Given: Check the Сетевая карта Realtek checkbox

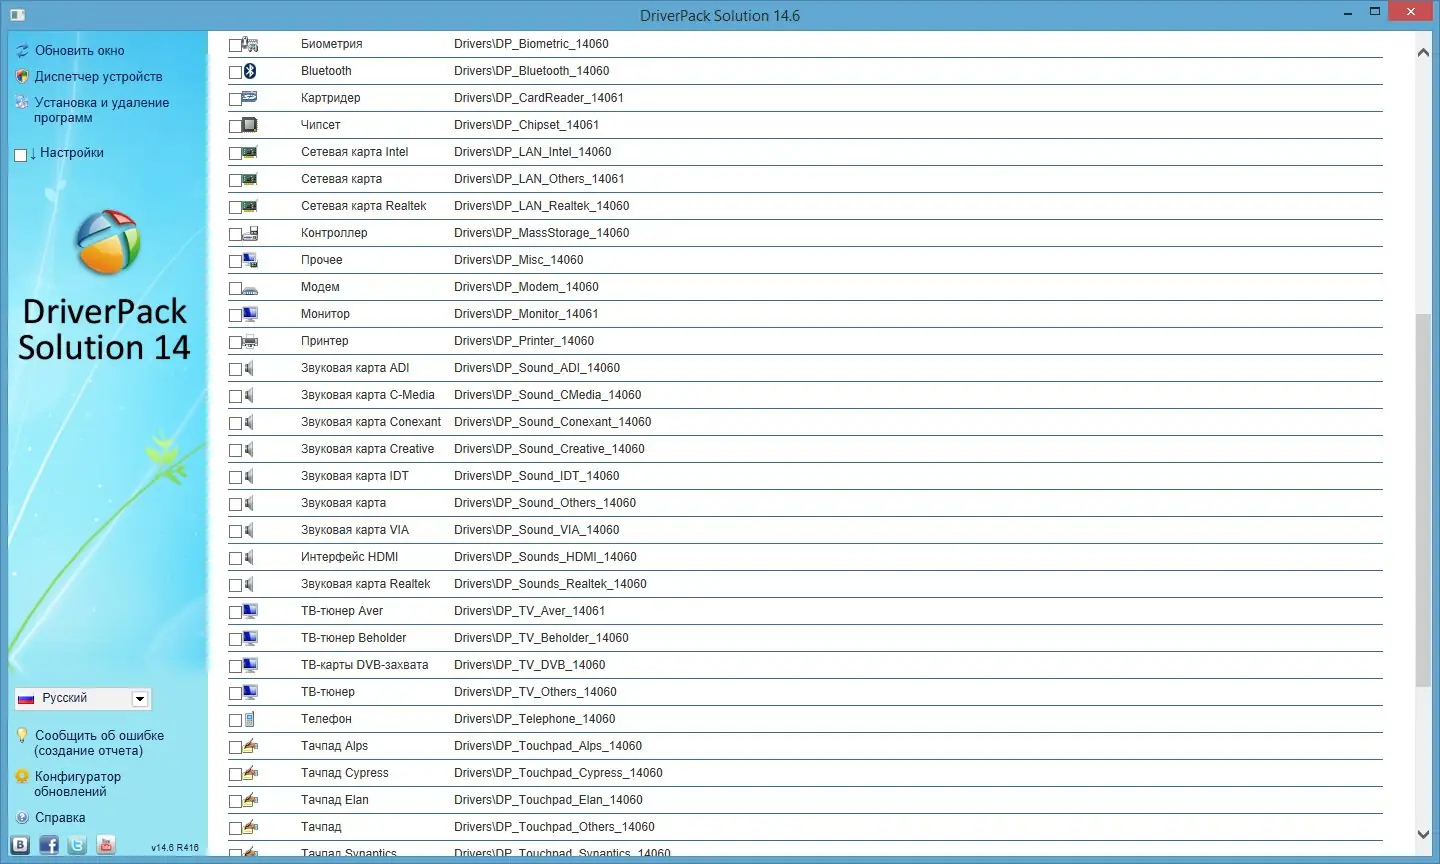Looking at the screenshot, I should pyautogui.click(x=235, y=207).
